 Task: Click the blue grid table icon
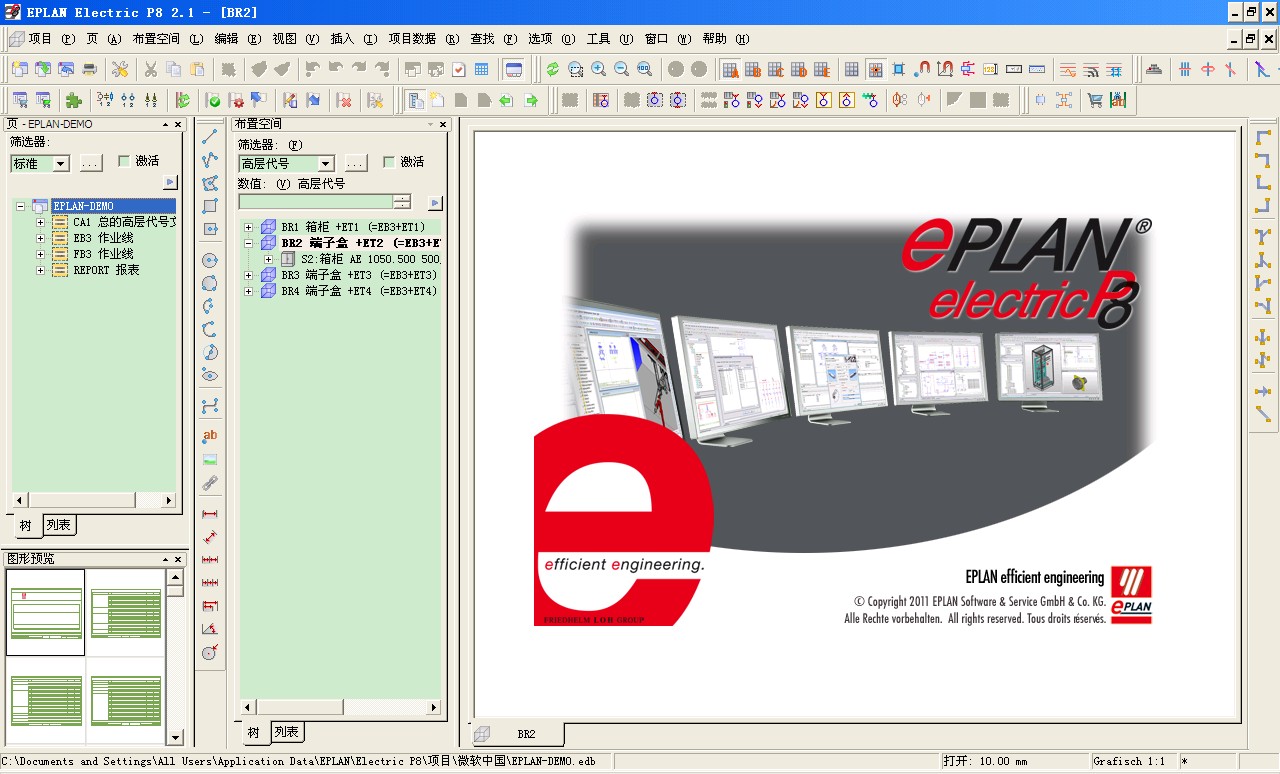coord(482,69)
